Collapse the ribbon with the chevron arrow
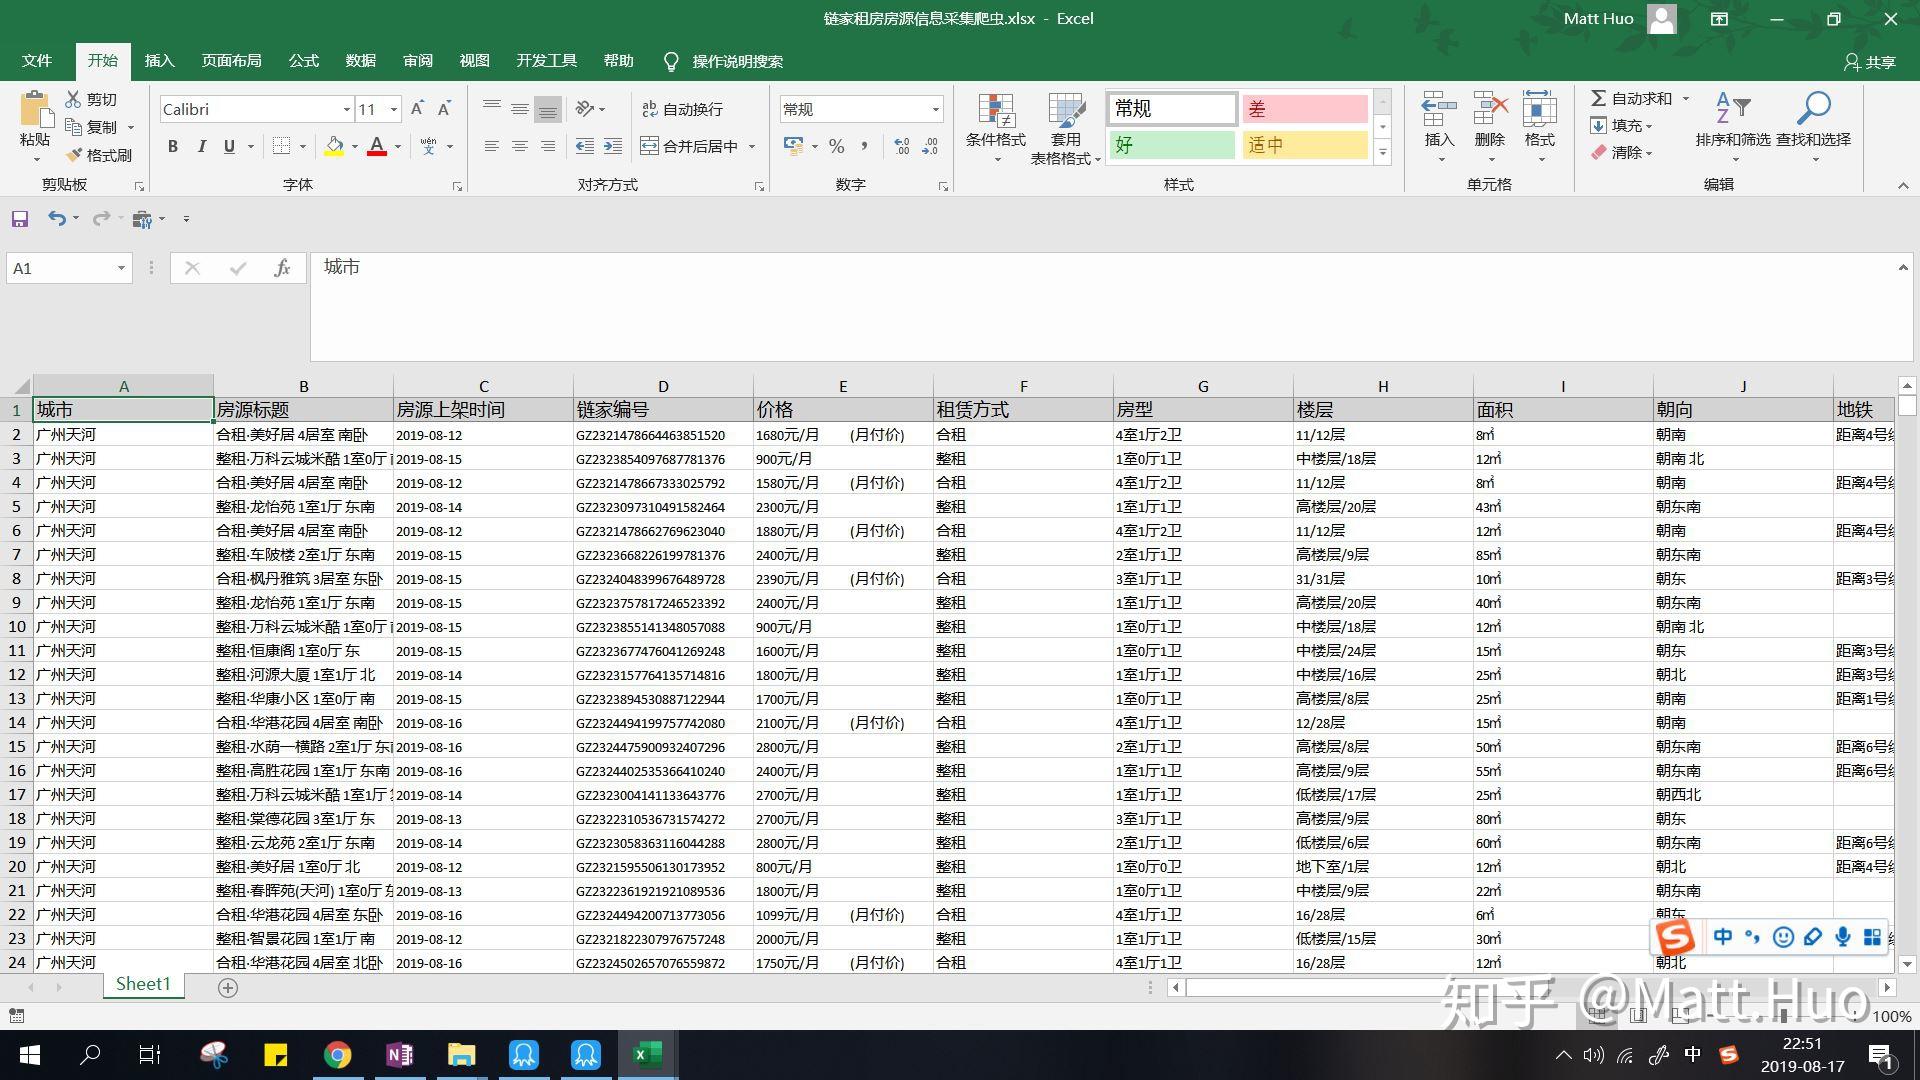The width and height of the screenshot is (1920, 1080). [x=1902, y=185]
